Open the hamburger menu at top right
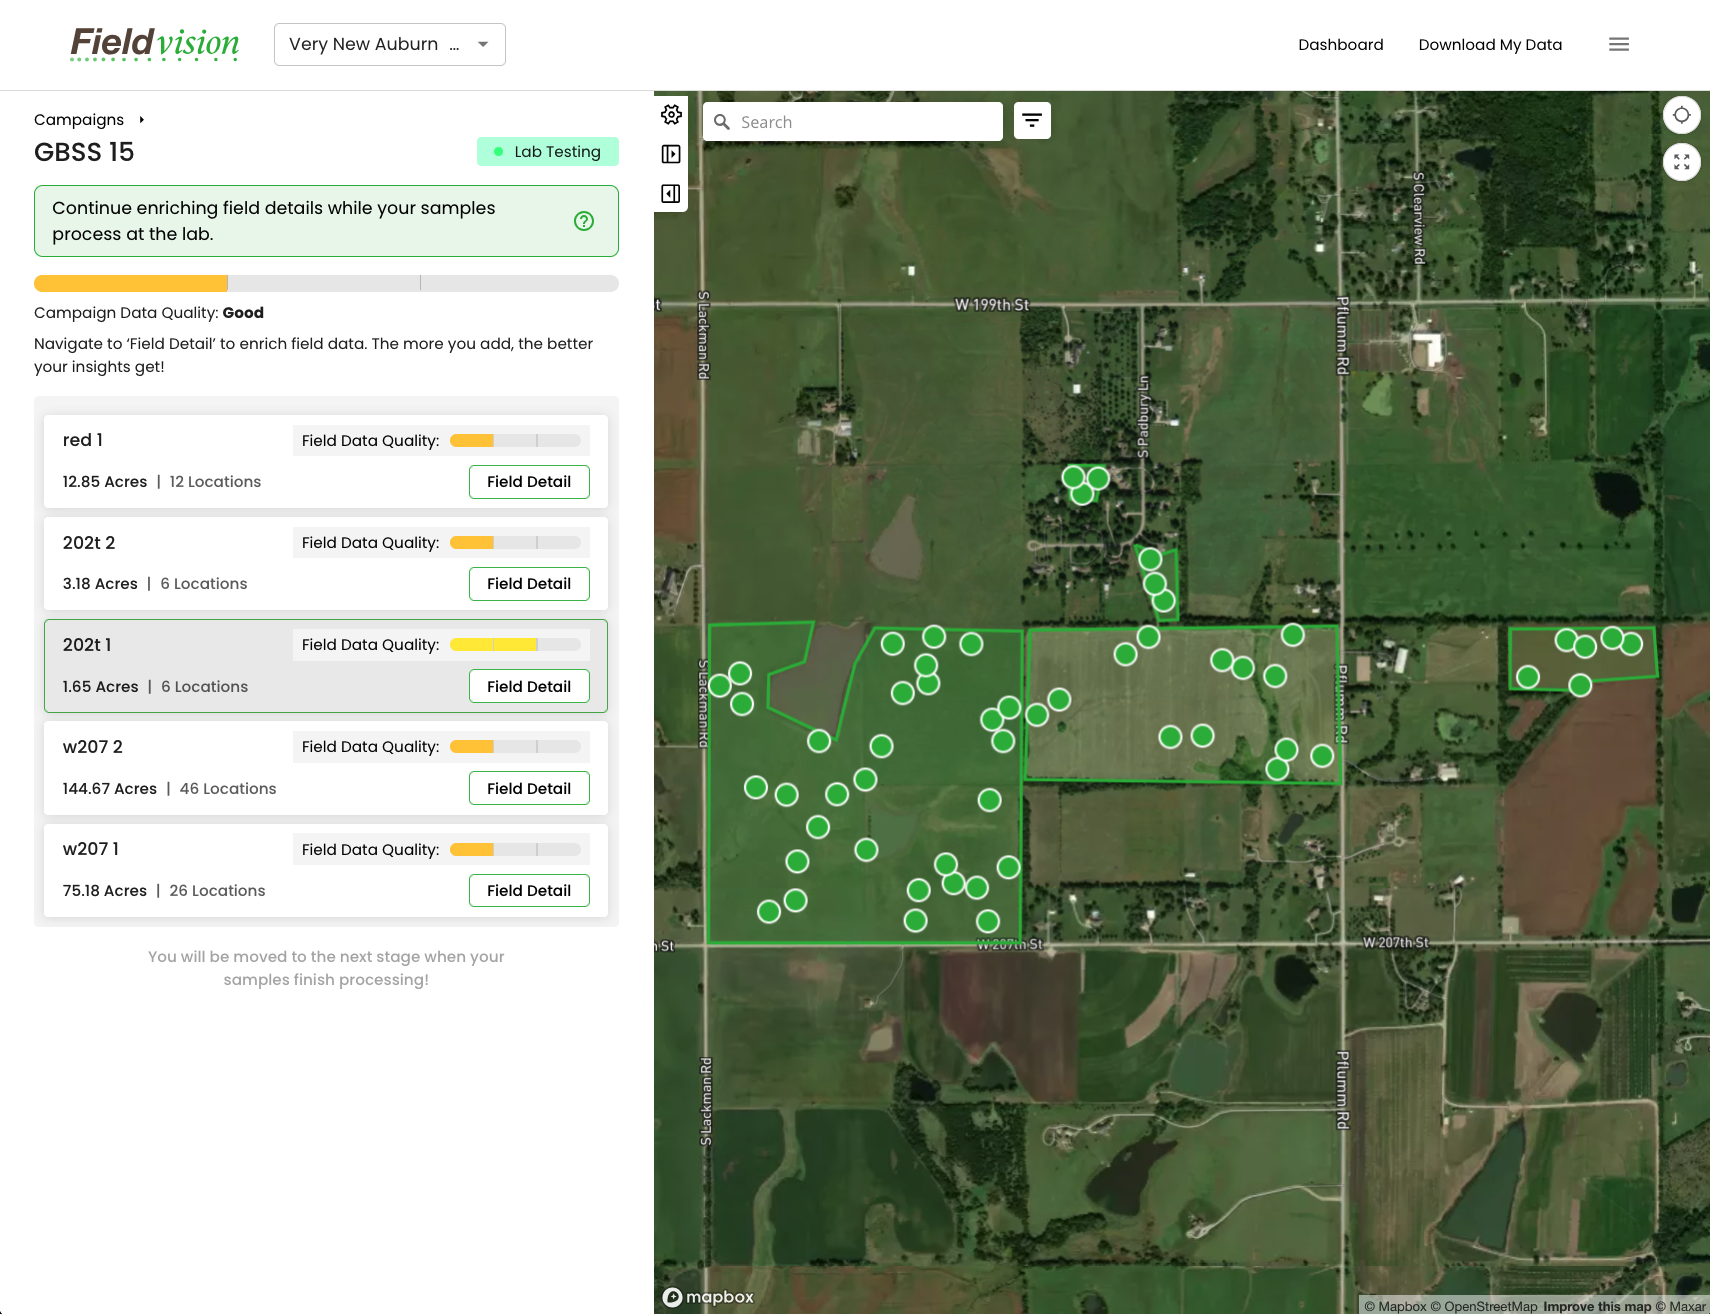The height and width of the screenshot is (1314, 1710). click(x=1619, y=44)
